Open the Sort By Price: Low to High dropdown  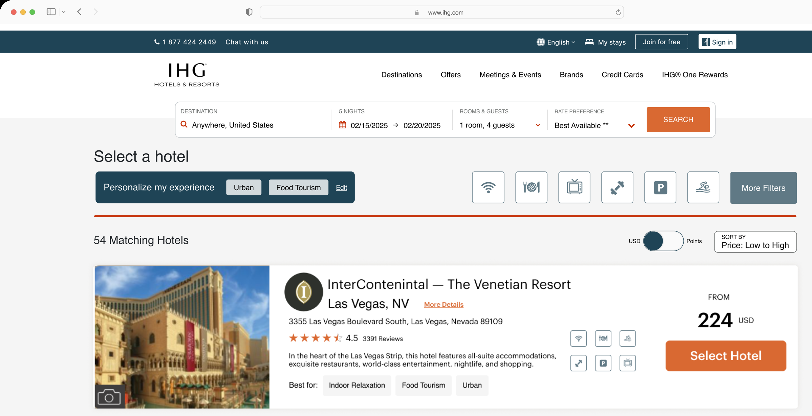click(755, 242)
